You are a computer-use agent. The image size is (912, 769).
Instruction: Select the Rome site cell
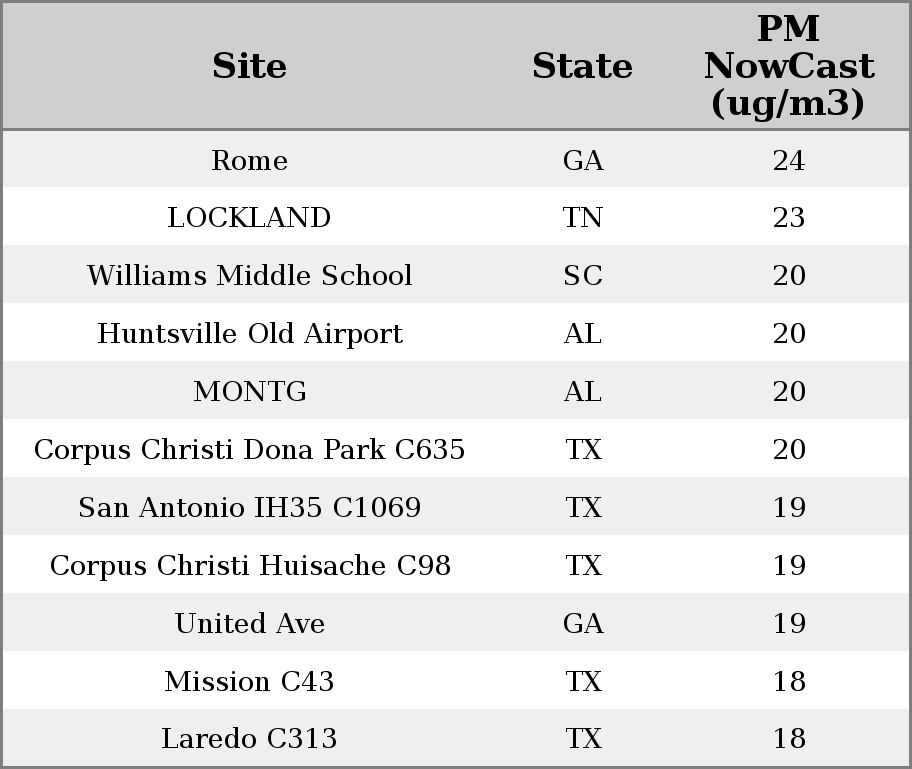(249, 161)
